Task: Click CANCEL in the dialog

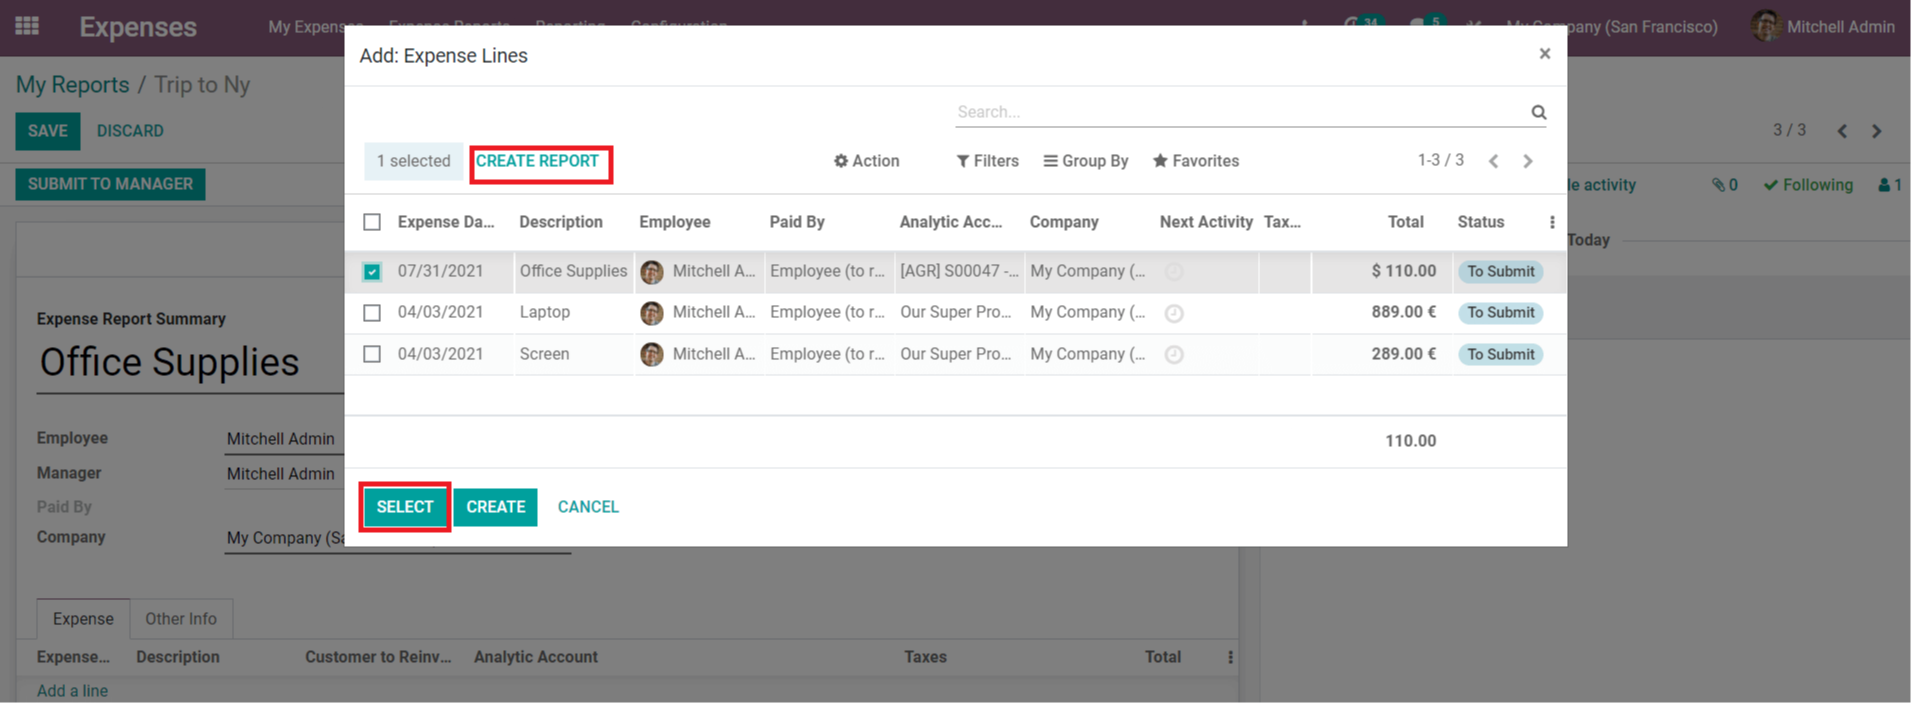Action: pyautogui.click(x=588, y=507)
